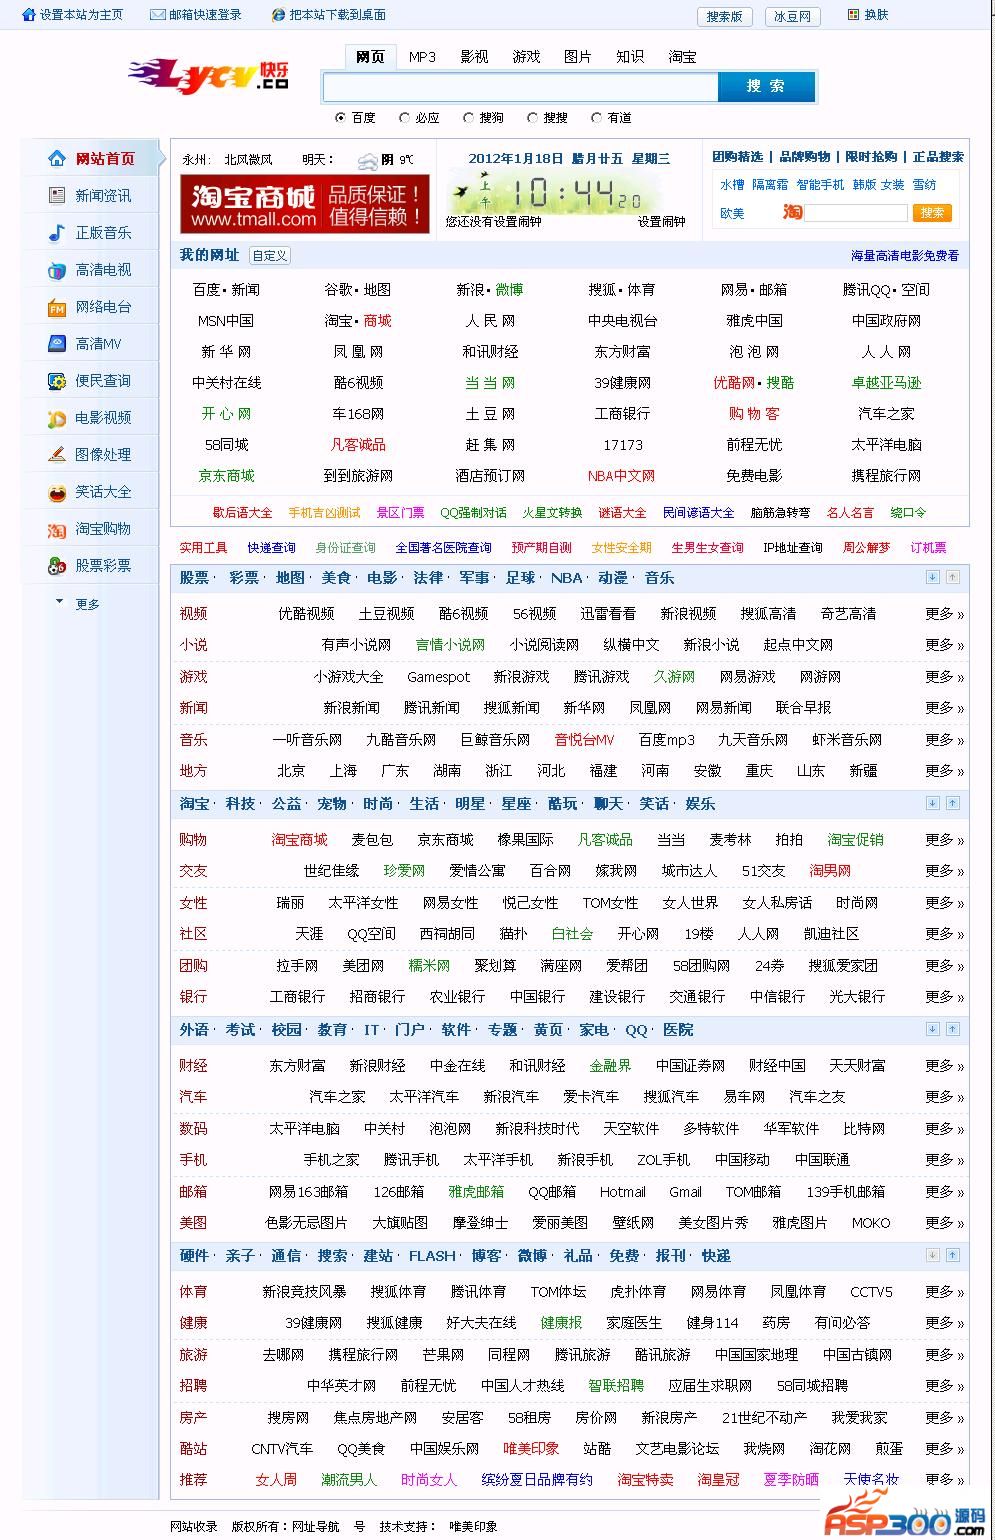The image size is (995, 1540).
Task: Open the NBA中文网 link
Action: click(621, 476)
